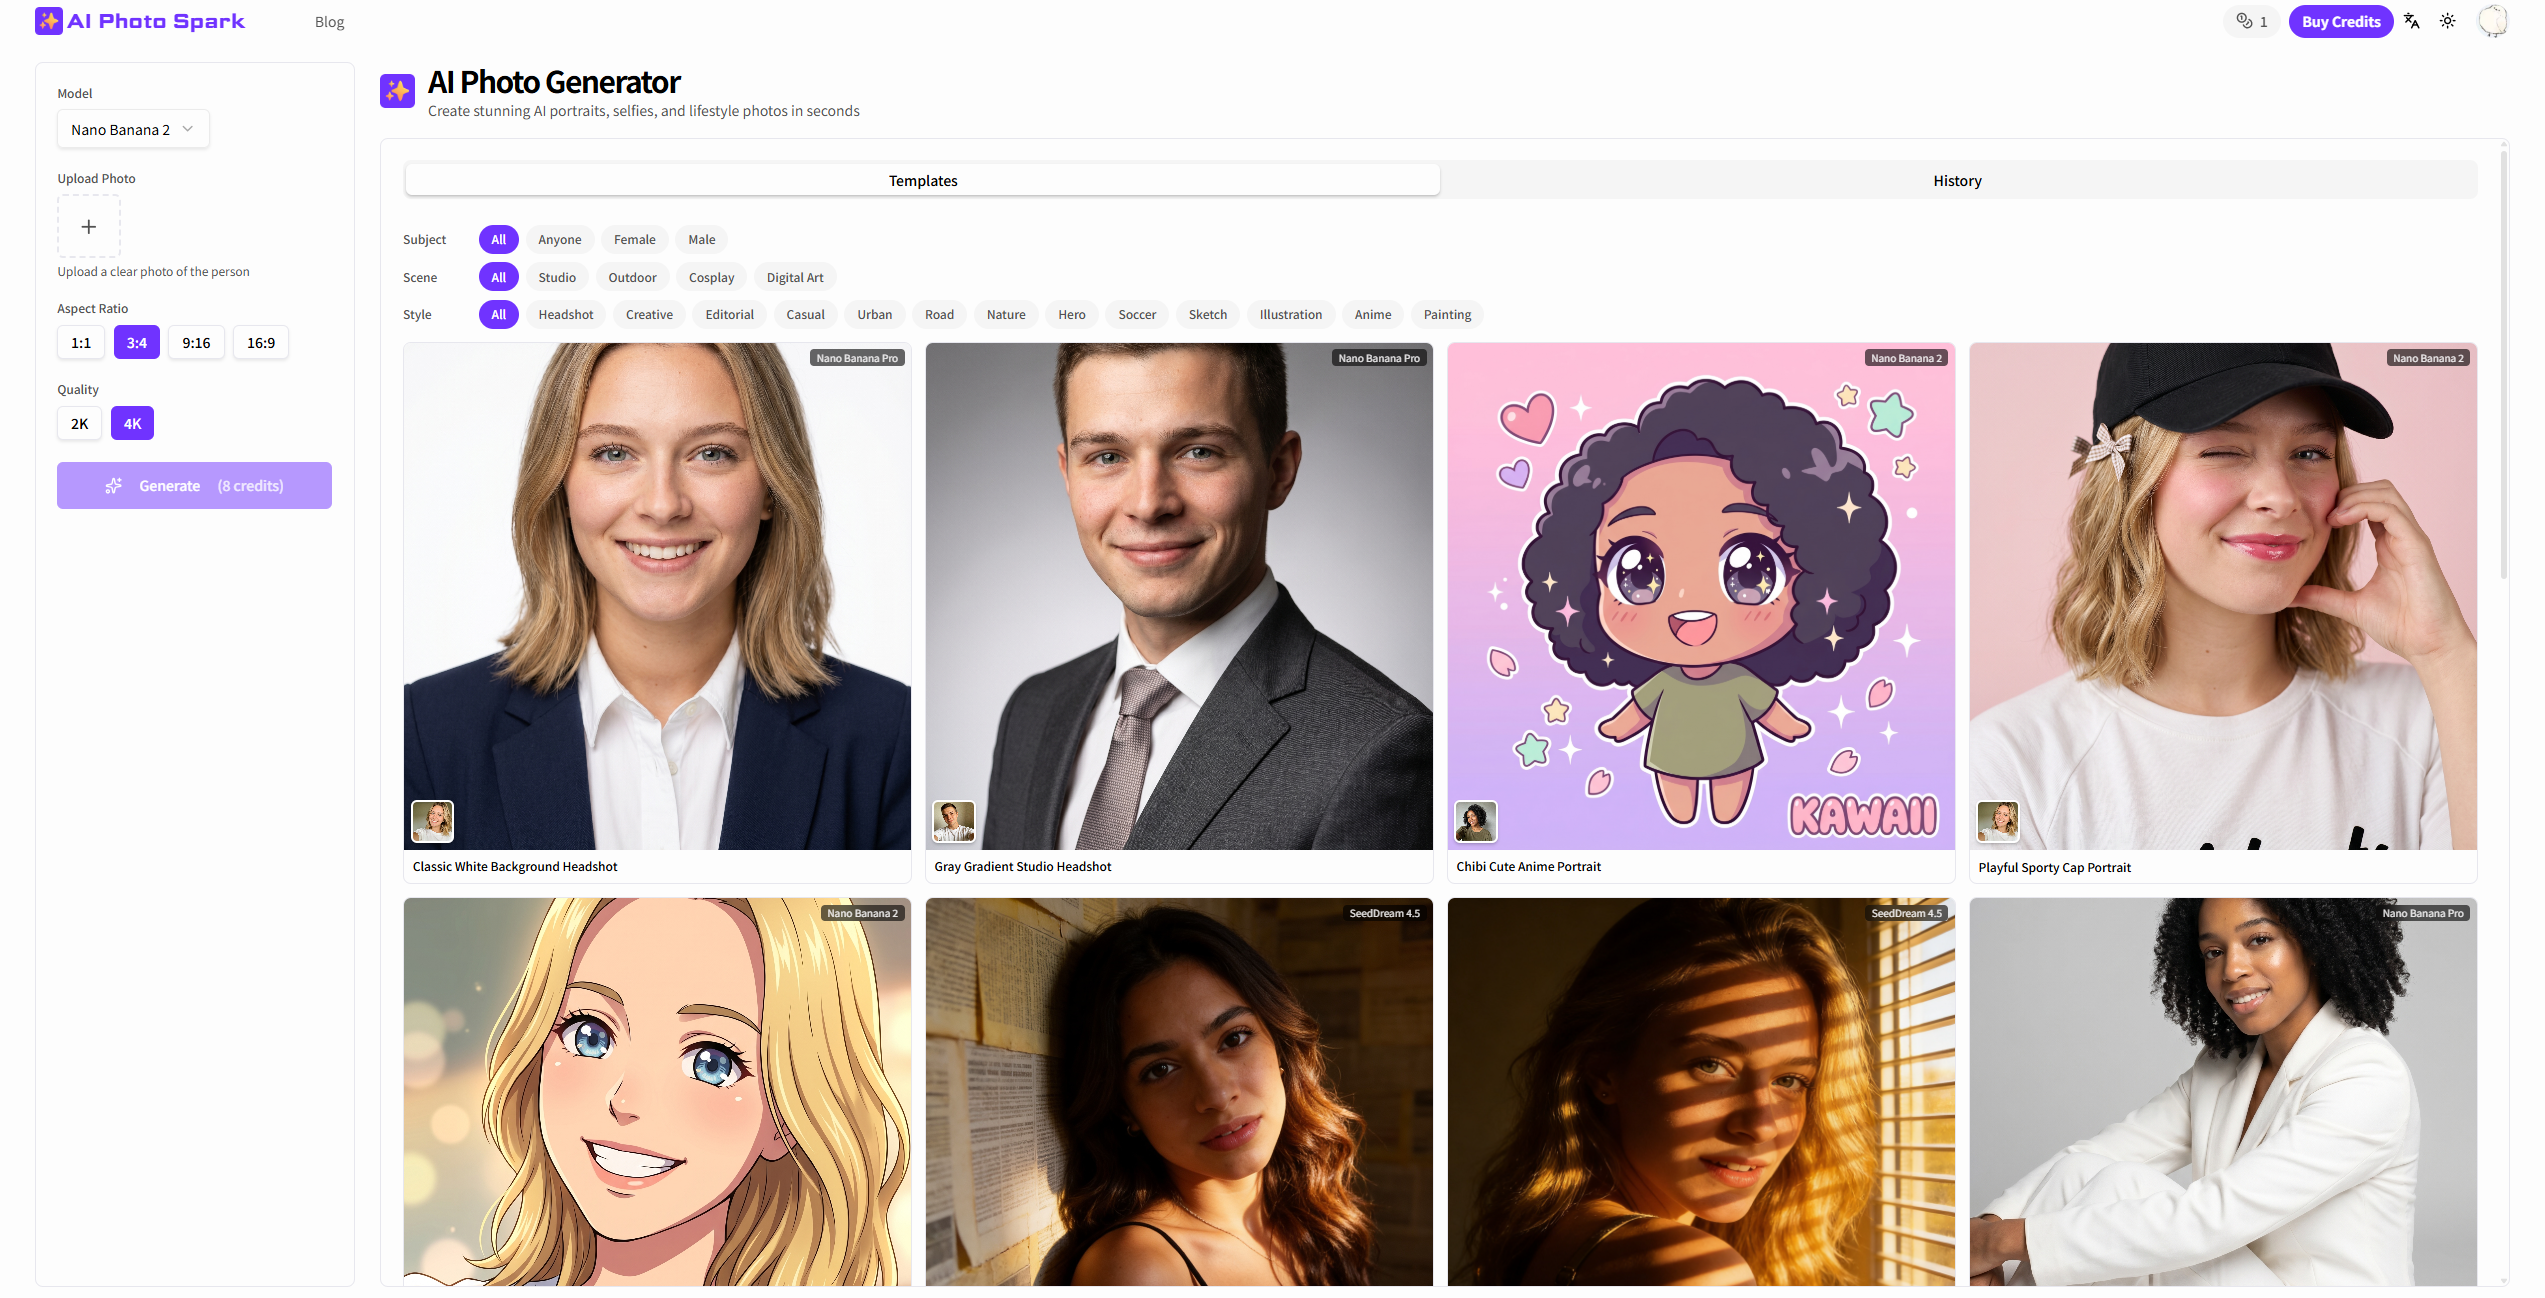Click 'Classic White Background Headshot' caption
2545x1298 pixels.
pyautogui.click(x=515, y=867)
